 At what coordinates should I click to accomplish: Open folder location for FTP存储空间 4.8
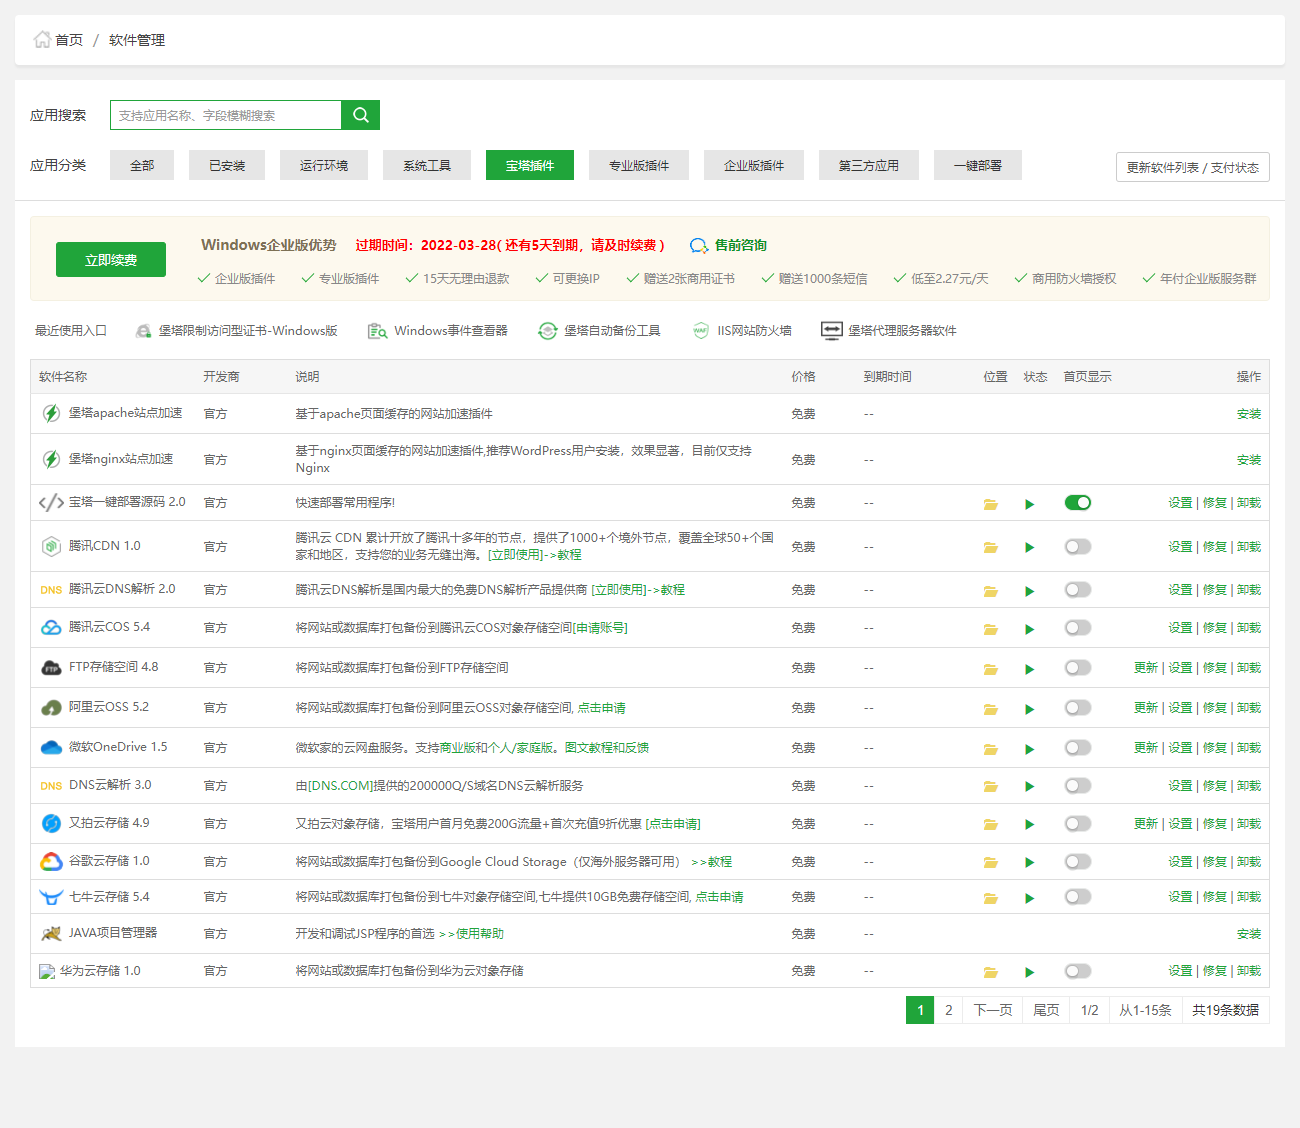click(x=990, y=669)
